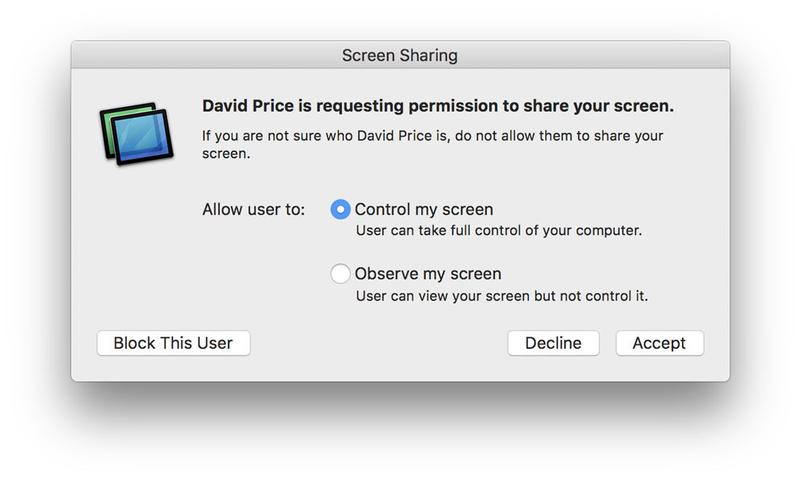
Task: Click the "If you are not sure" warning text
Action: point(433,144)
